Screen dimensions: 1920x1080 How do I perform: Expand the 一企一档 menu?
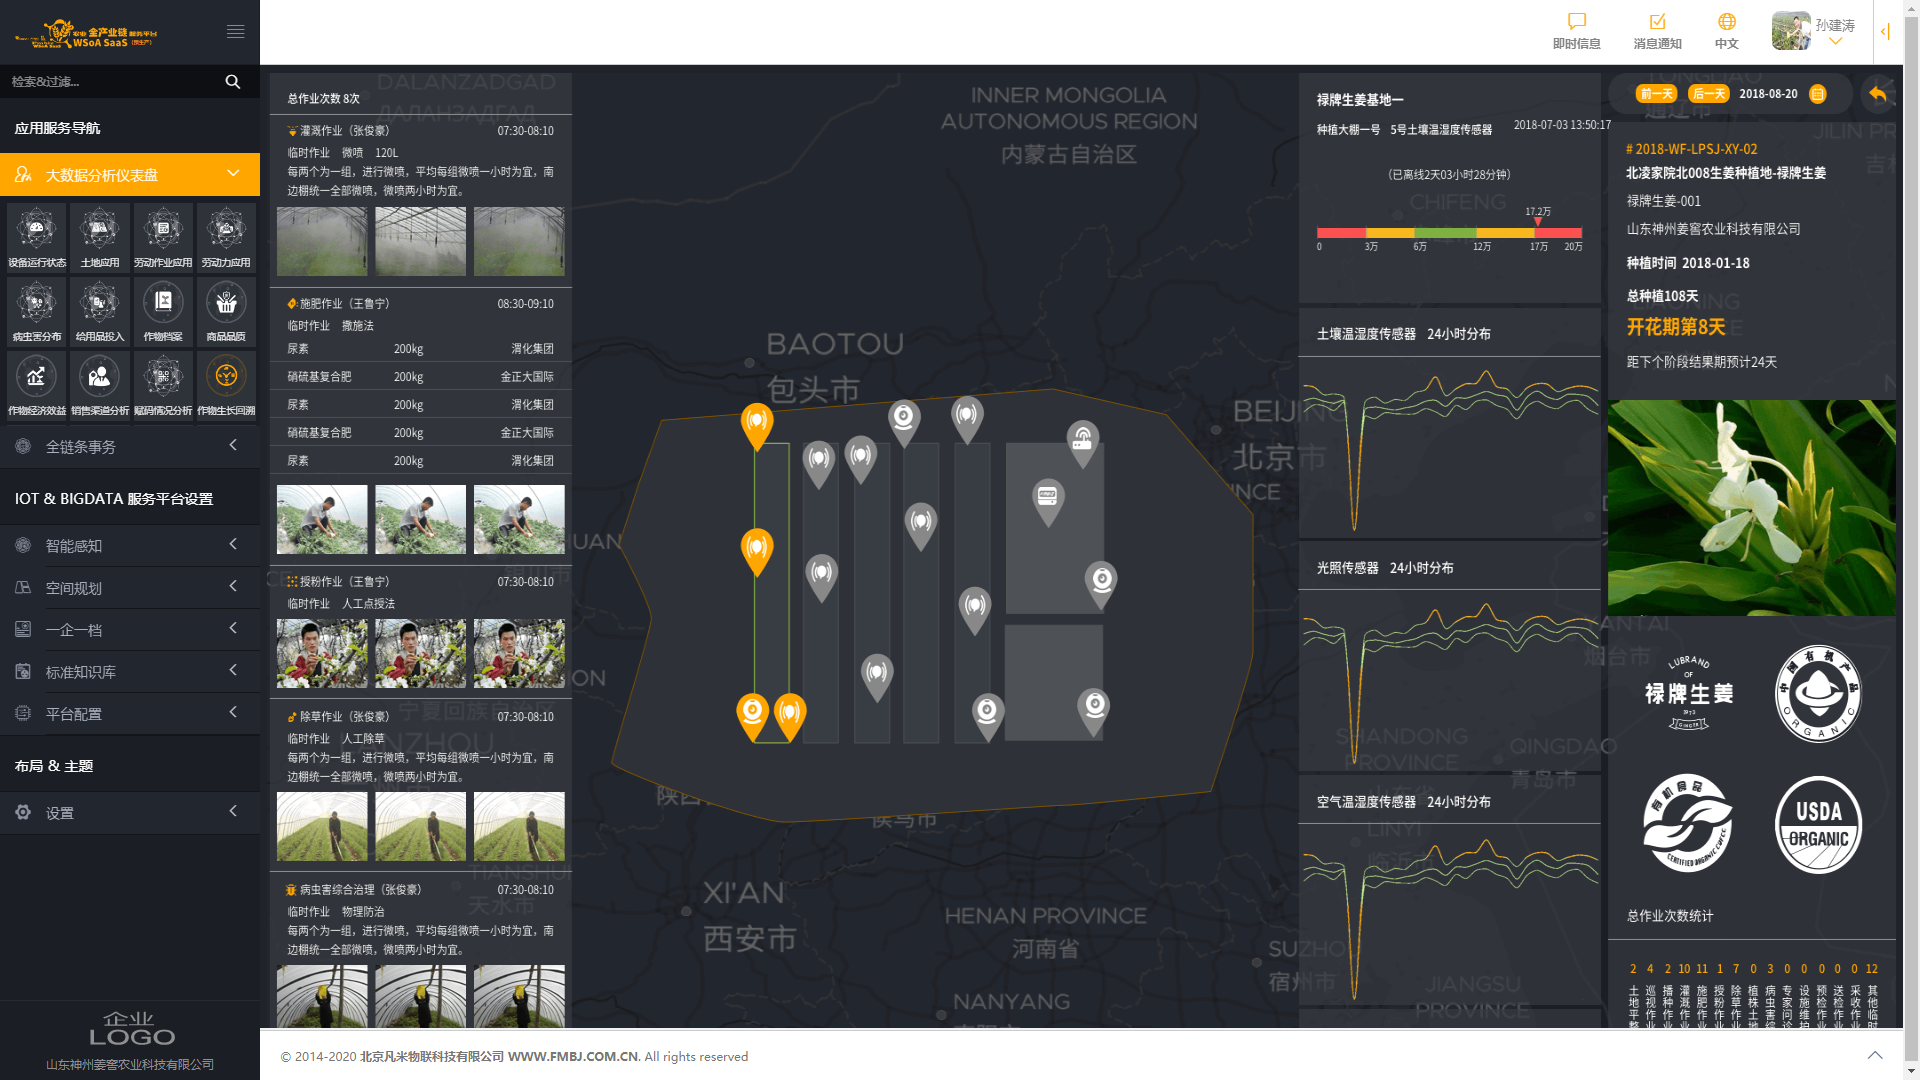[130, 629]
